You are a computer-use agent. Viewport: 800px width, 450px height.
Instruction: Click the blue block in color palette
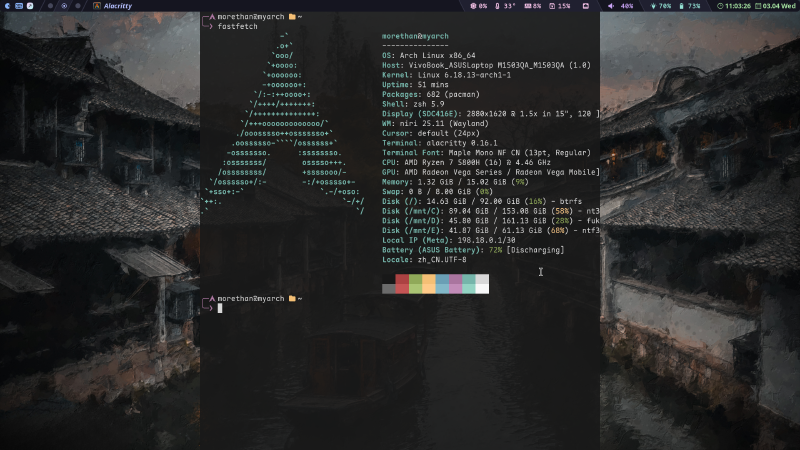(x=442, y=284)
